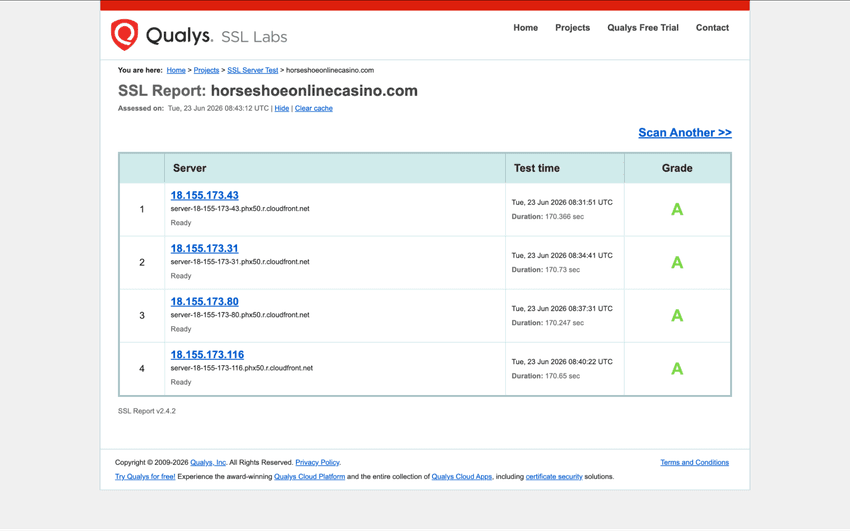Click the Clear cache link

(313, 108)
